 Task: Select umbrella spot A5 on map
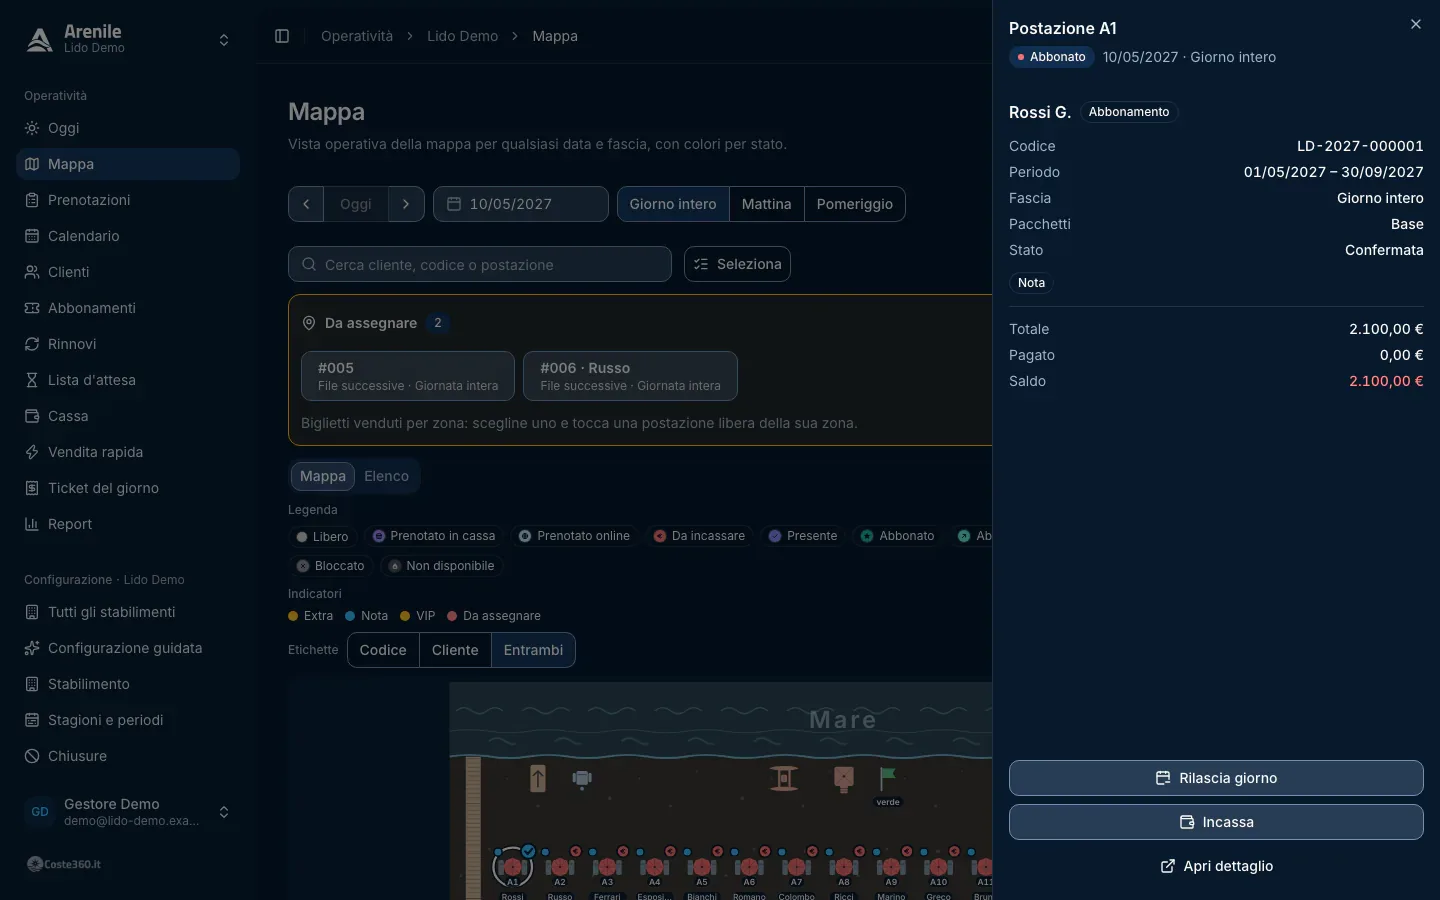(x=702, y=867)
